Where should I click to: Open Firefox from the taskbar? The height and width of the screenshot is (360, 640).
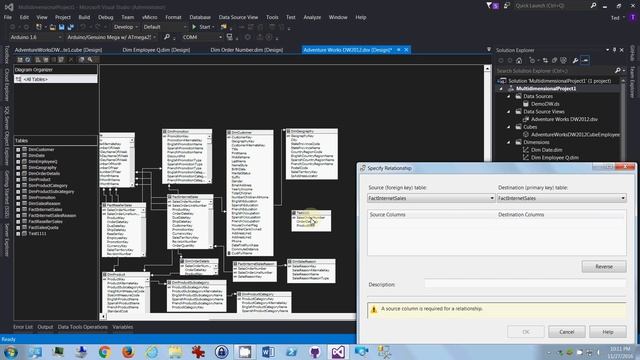(128, 352)
